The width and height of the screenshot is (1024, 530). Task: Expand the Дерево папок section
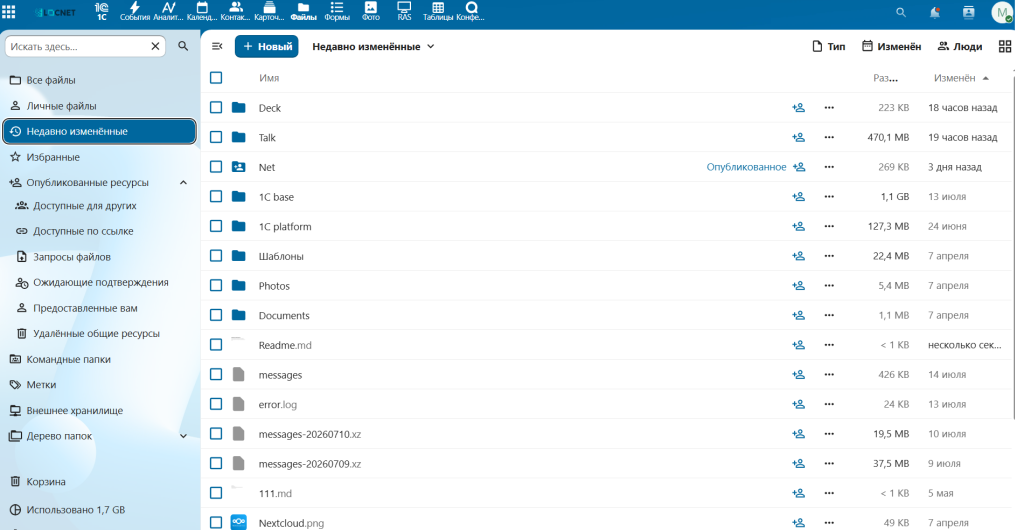[x=184, y=436]
